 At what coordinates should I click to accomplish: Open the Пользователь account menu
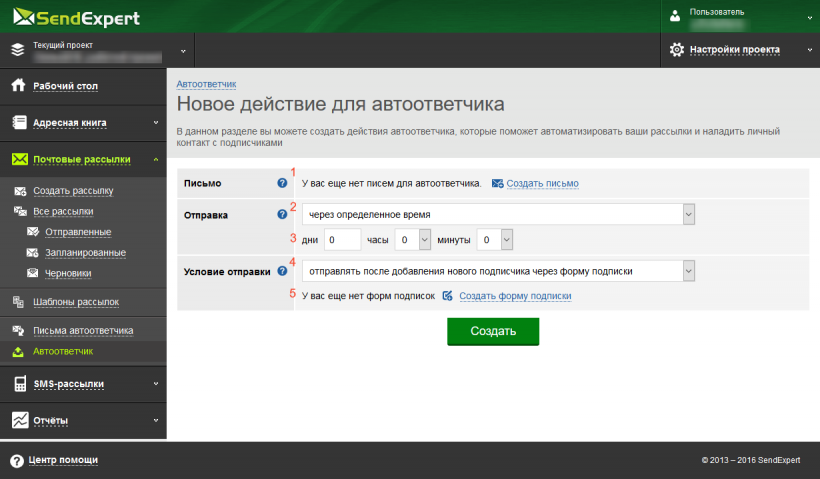740,16
